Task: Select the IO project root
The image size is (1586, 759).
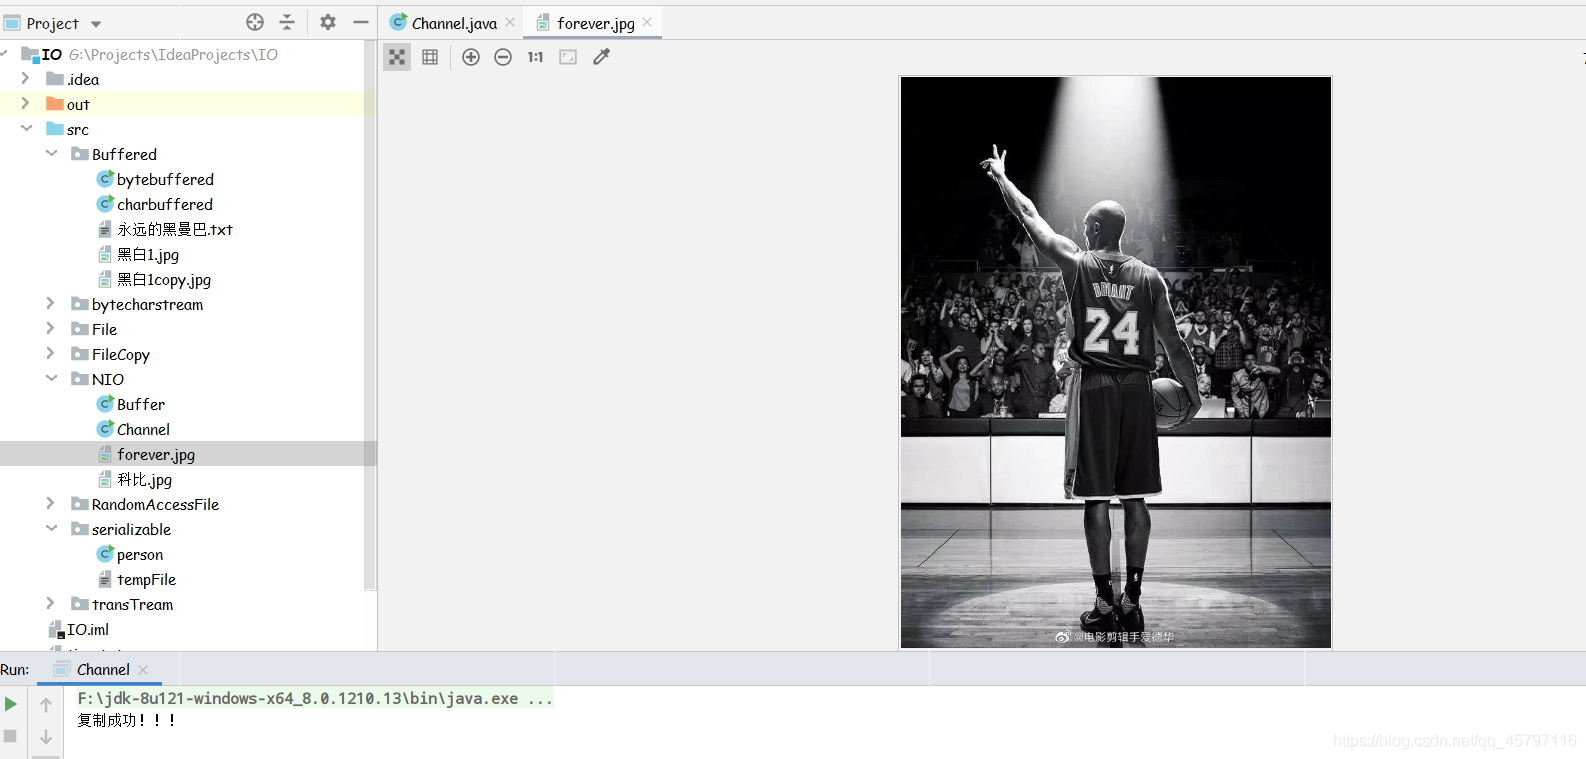Action: [51, 54]
